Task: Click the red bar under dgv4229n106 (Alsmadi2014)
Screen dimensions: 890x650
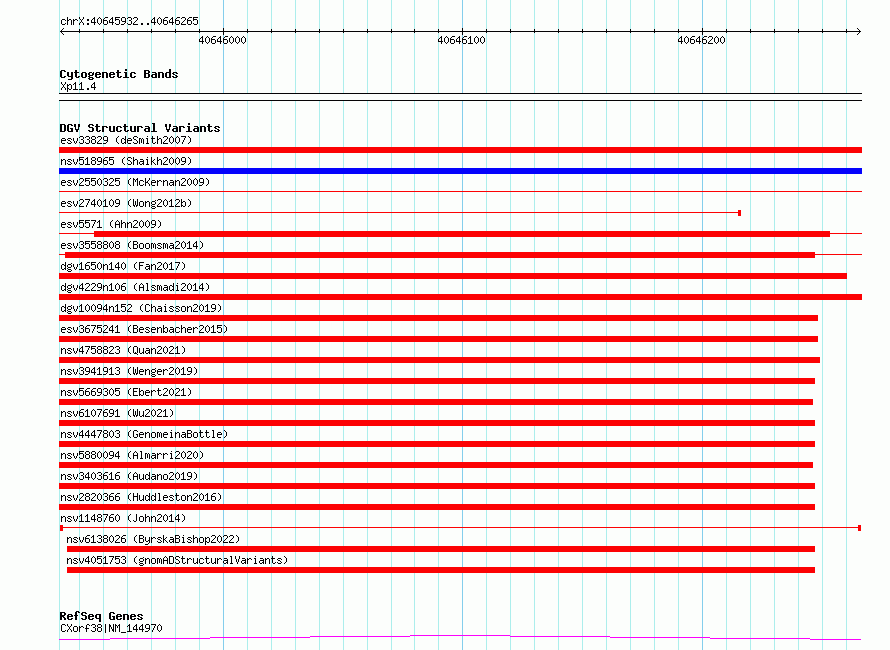Action: point(460,297)
